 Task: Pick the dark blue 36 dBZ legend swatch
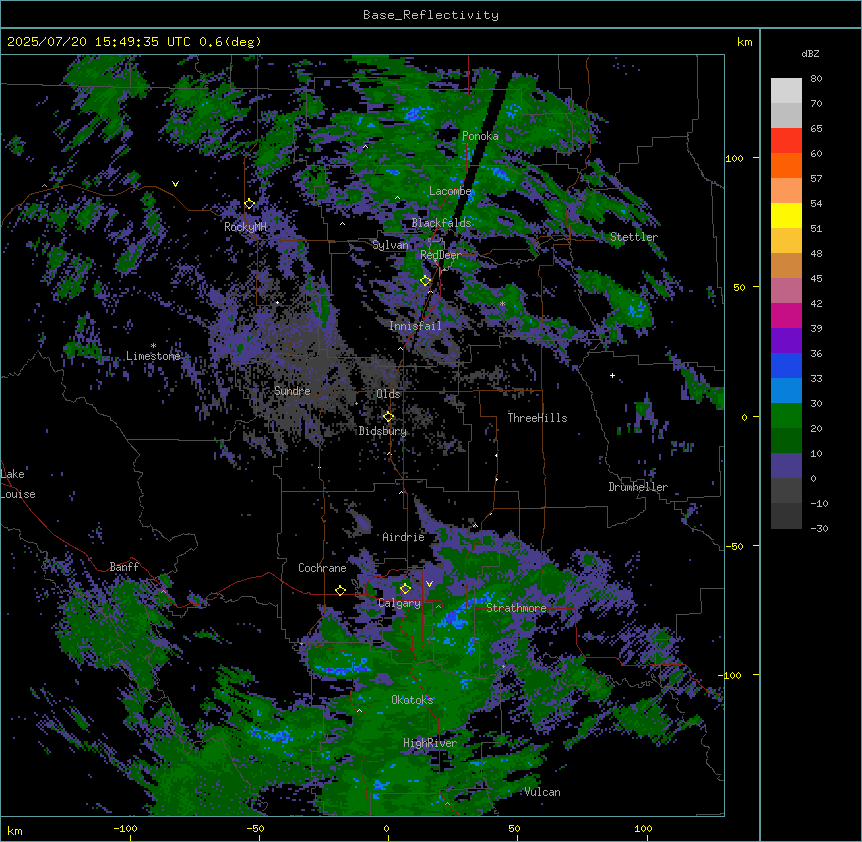click(786, 365)
